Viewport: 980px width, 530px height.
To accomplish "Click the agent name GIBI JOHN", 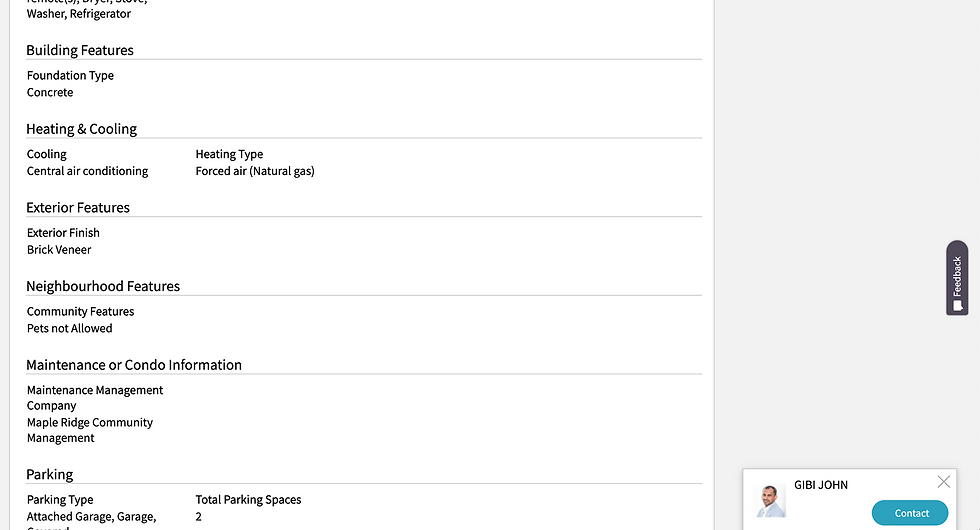I will [x=821, y=485].
